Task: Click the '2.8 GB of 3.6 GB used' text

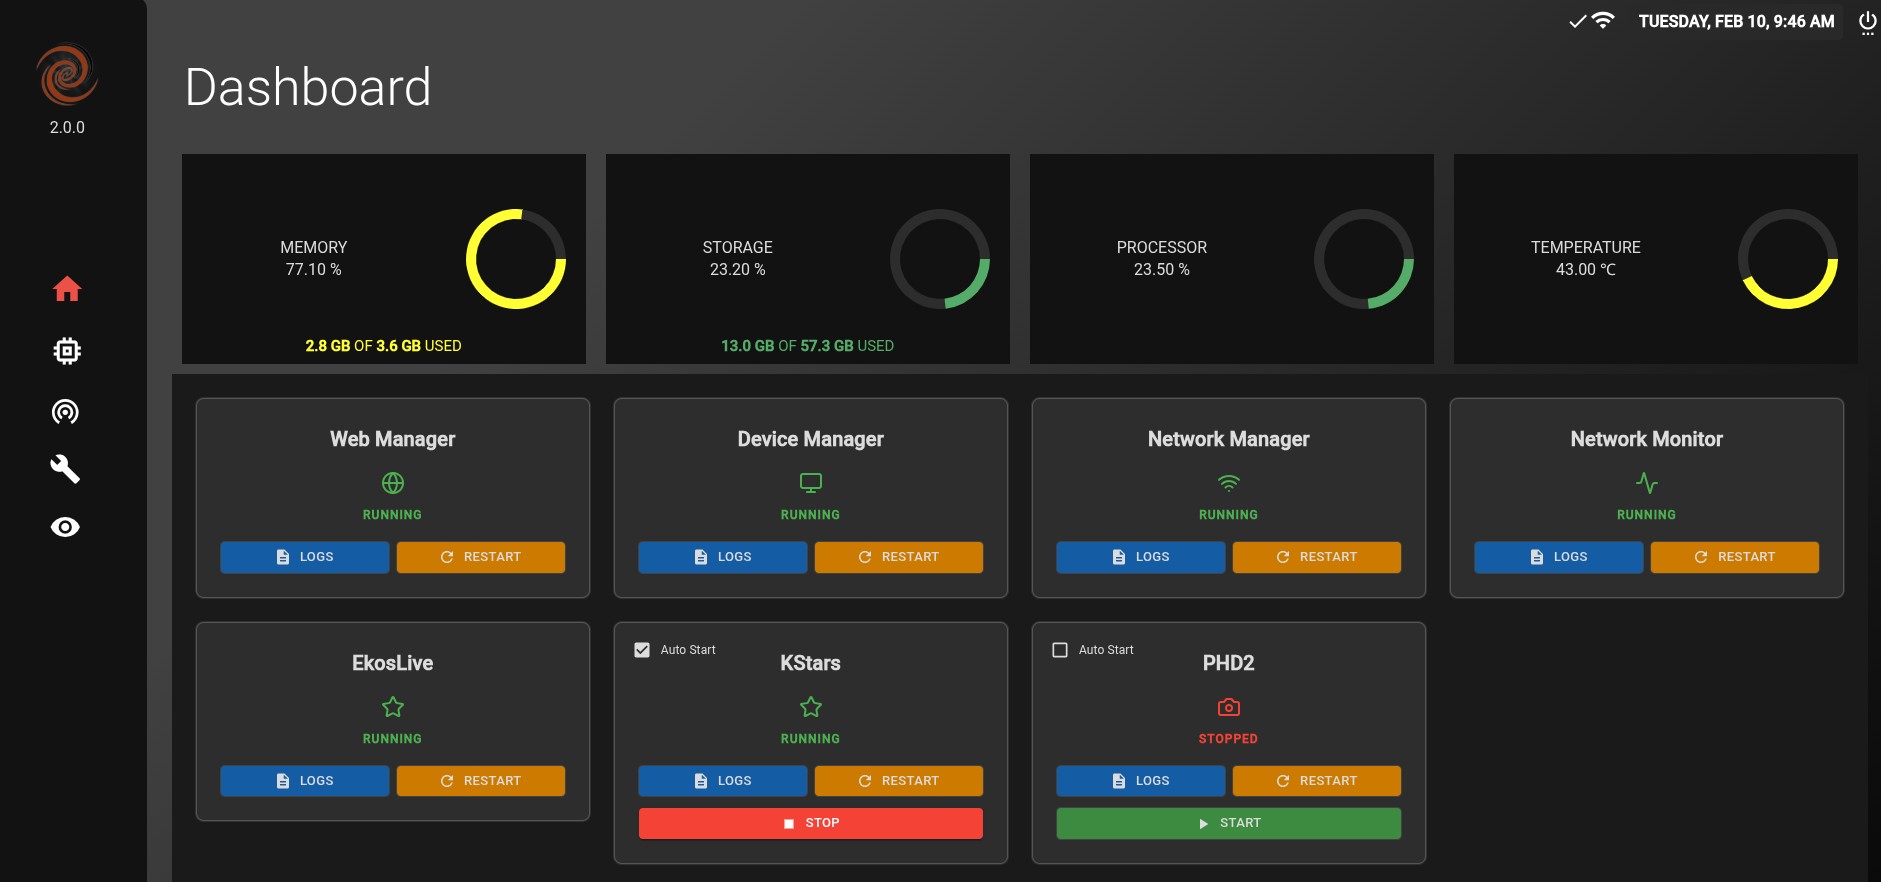Action: [x=384, y=346]
